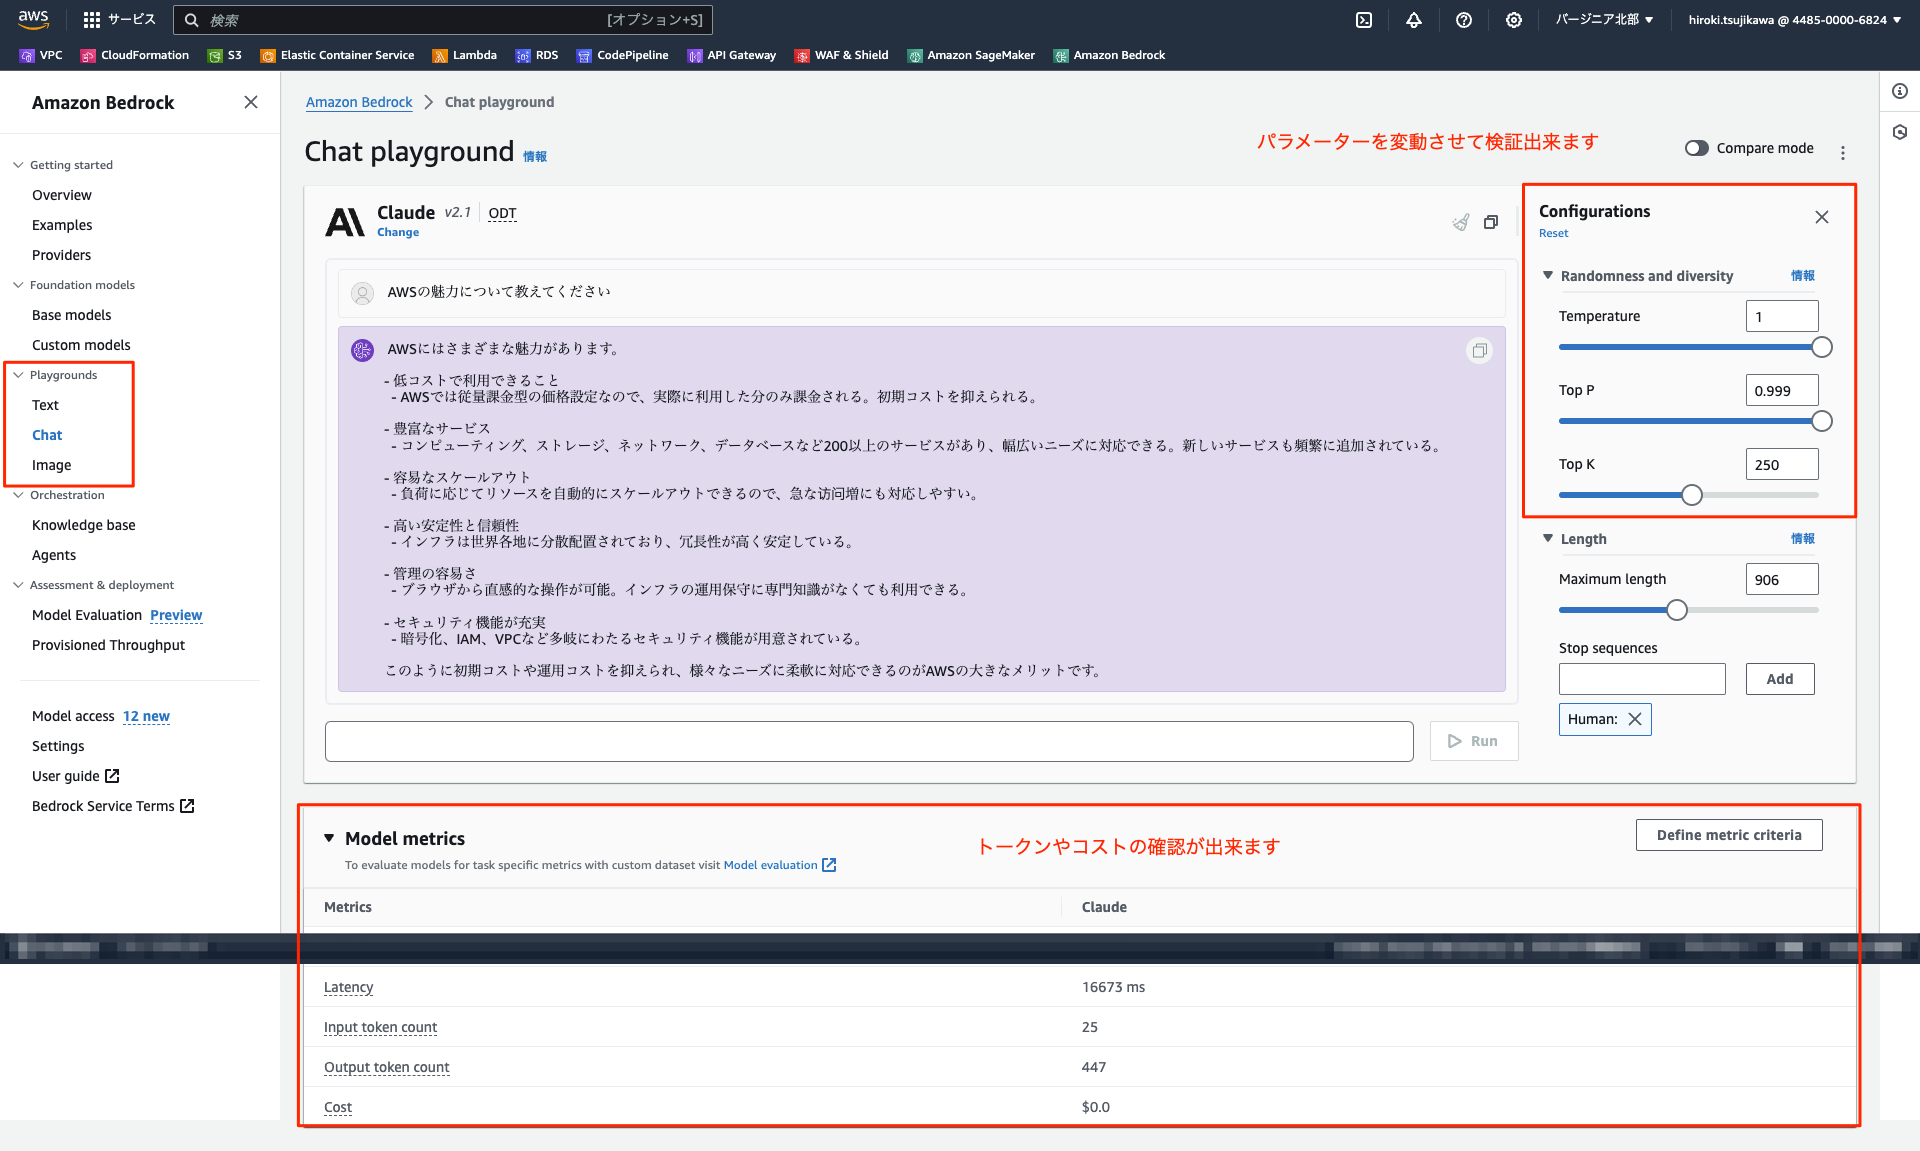Image resolution: width=1920 pixels, height=1151 pixels.
Task: Close the Amazon Bedrock side navigation
Action: tap(251, 102)
